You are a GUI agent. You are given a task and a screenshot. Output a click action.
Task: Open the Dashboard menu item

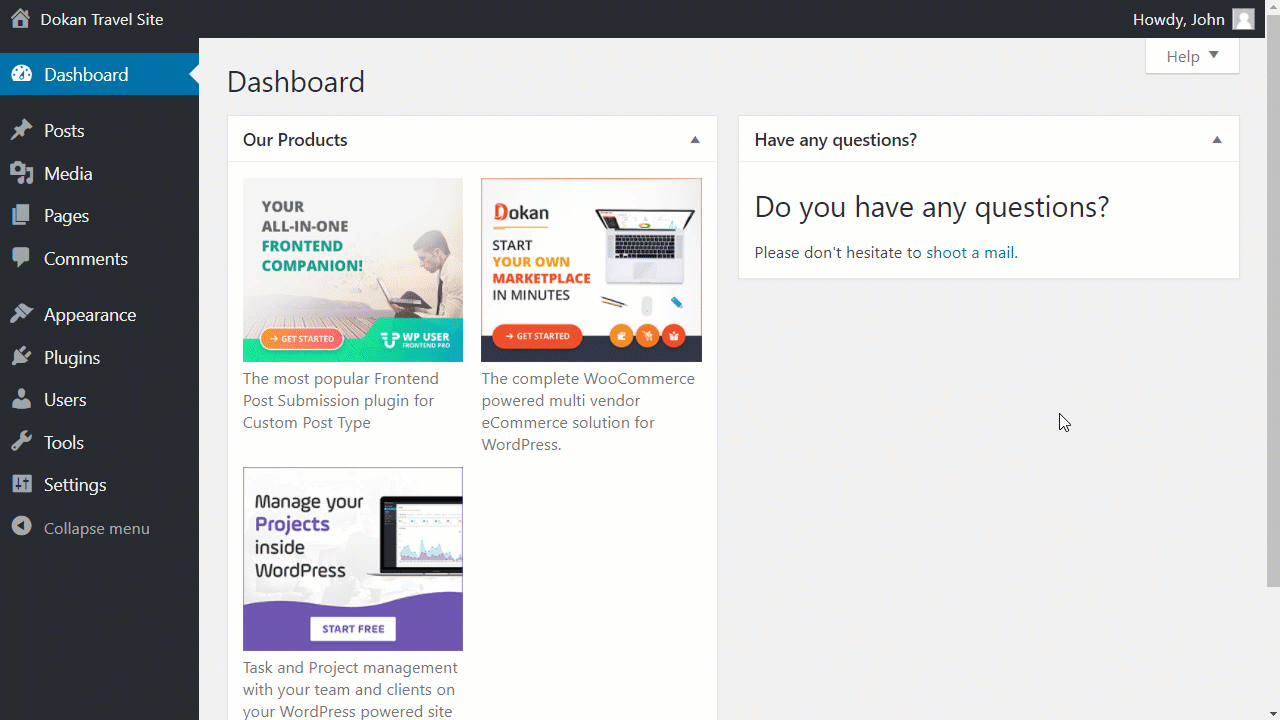tap(100, 75)
